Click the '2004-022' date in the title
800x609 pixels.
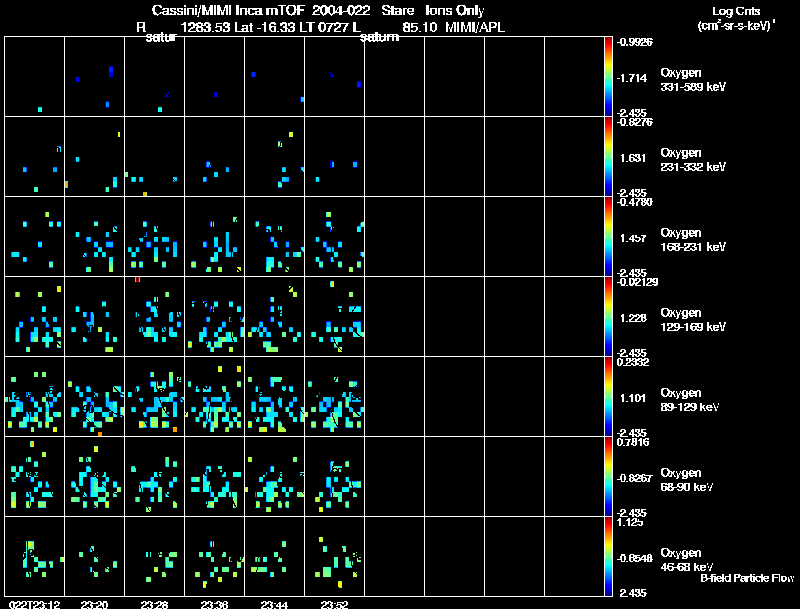coord(341,10)
